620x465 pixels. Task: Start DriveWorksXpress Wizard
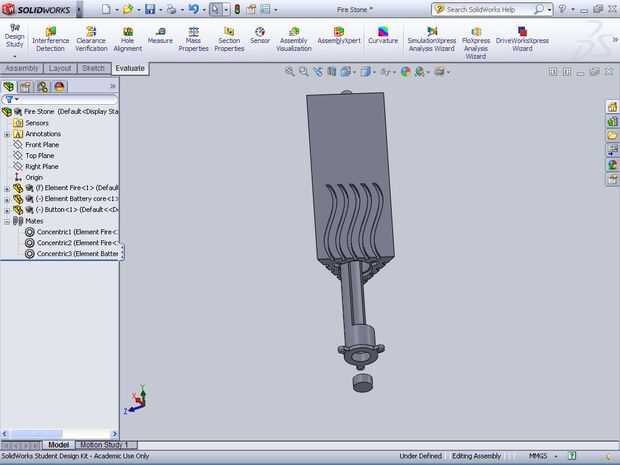coord(522,39)
